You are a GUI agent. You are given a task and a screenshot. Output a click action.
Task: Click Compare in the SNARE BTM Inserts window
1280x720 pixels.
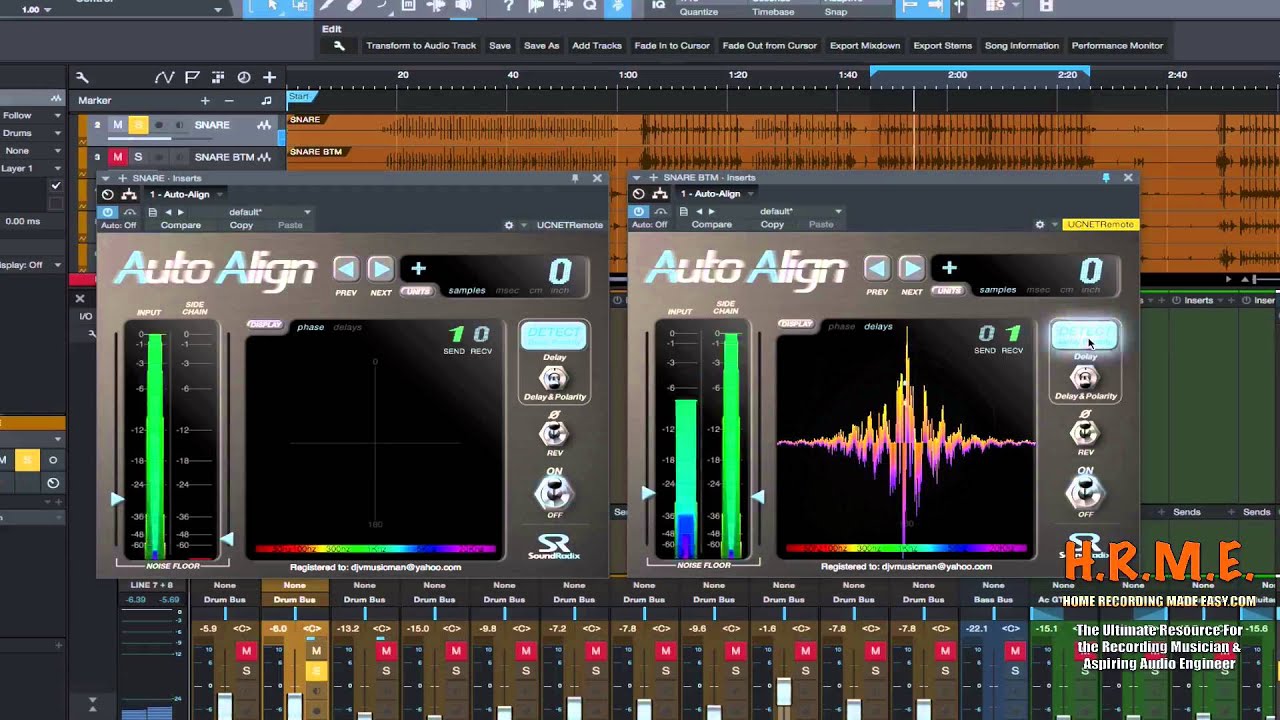(x=711, y=225)
